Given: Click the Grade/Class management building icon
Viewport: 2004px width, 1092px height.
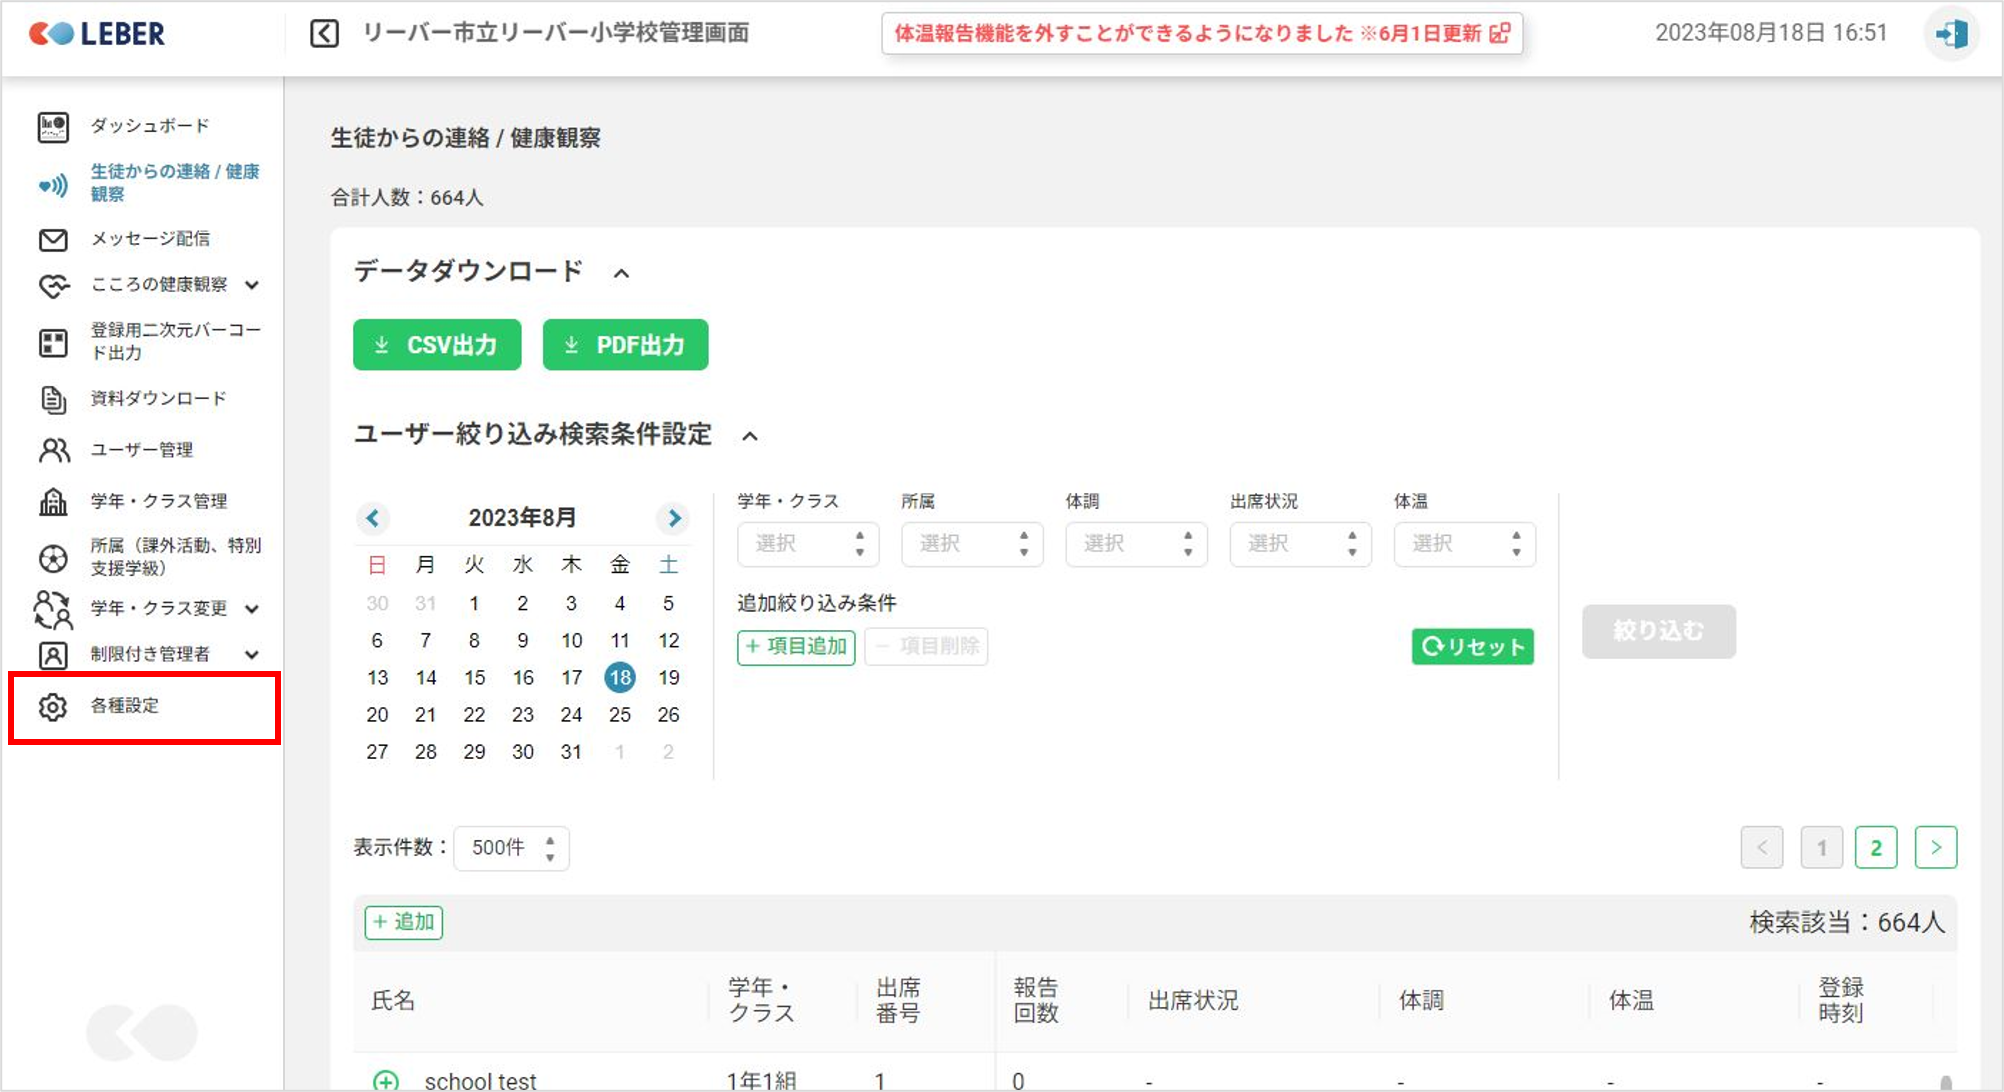Looking at the screenshot, I should coord(53,502).
